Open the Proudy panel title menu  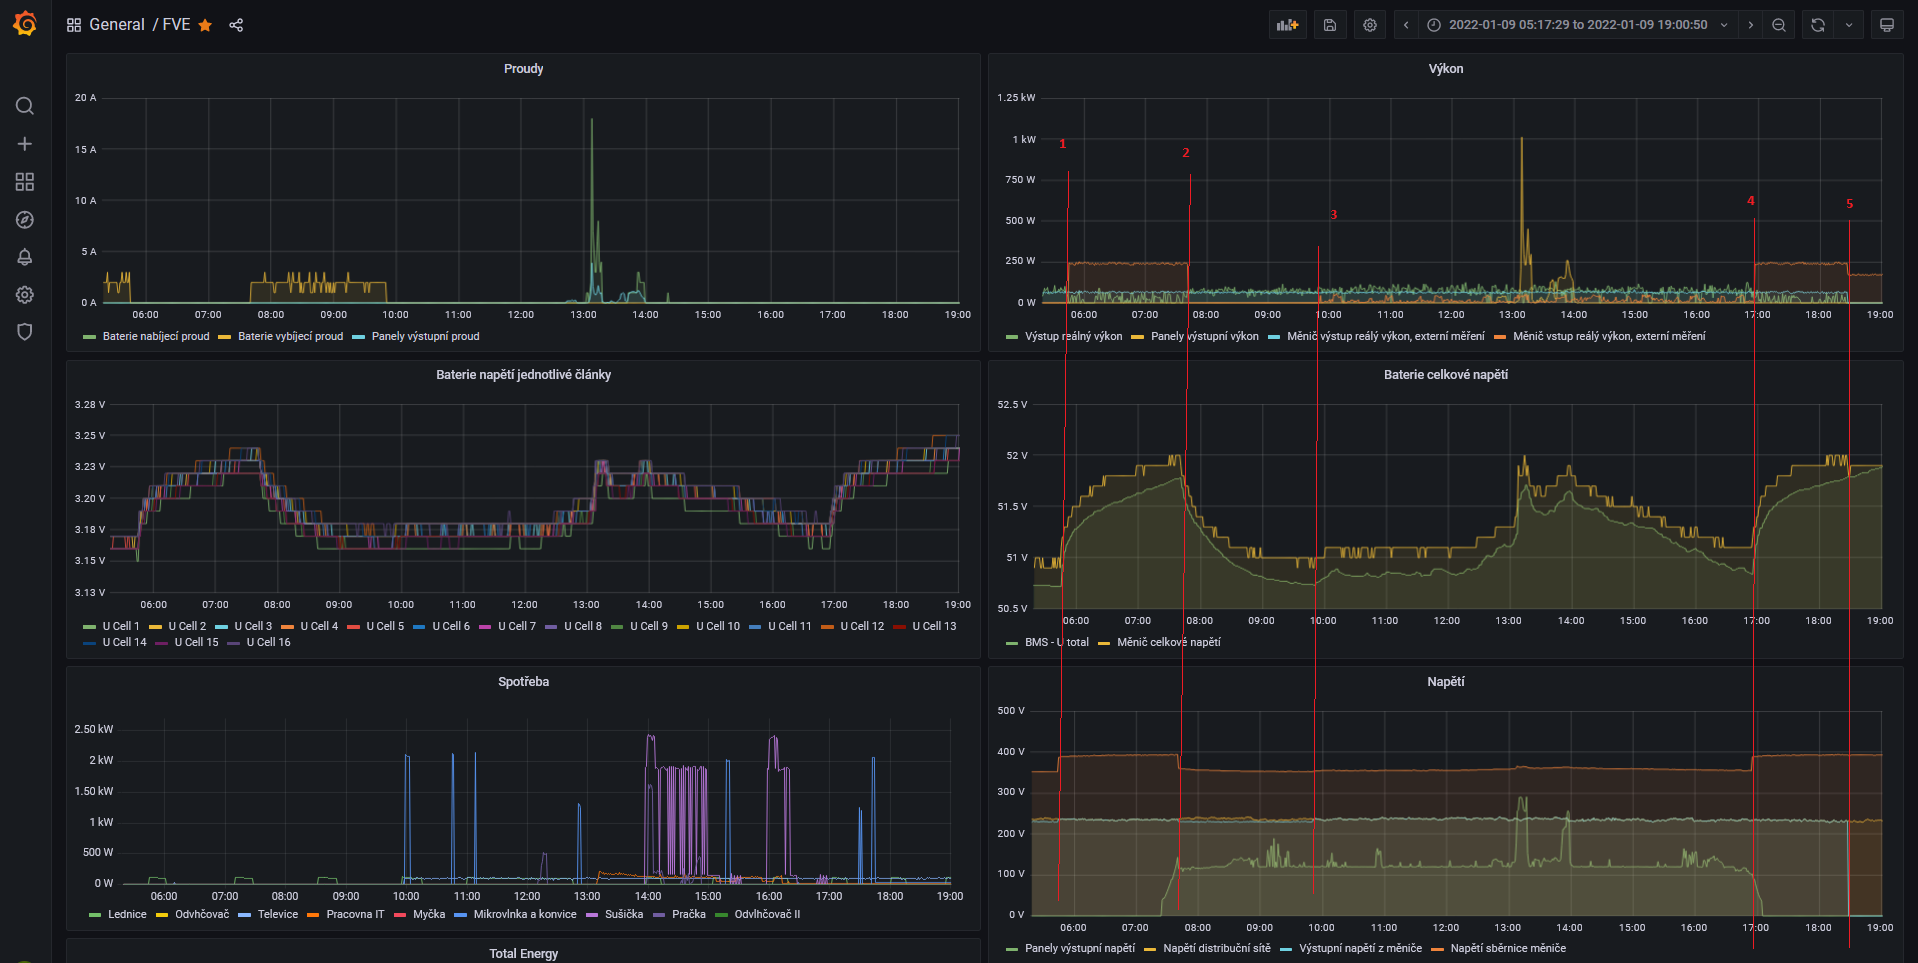[x=523, y=69]
